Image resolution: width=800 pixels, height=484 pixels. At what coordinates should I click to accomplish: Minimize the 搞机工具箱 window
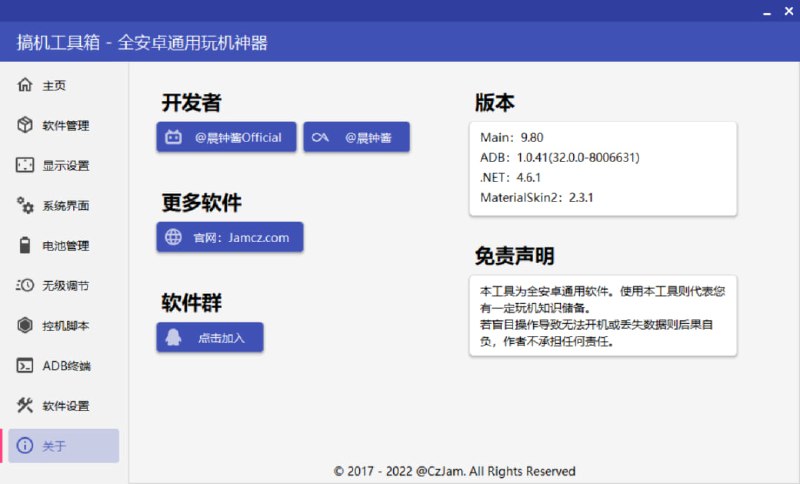pos(736,11)
